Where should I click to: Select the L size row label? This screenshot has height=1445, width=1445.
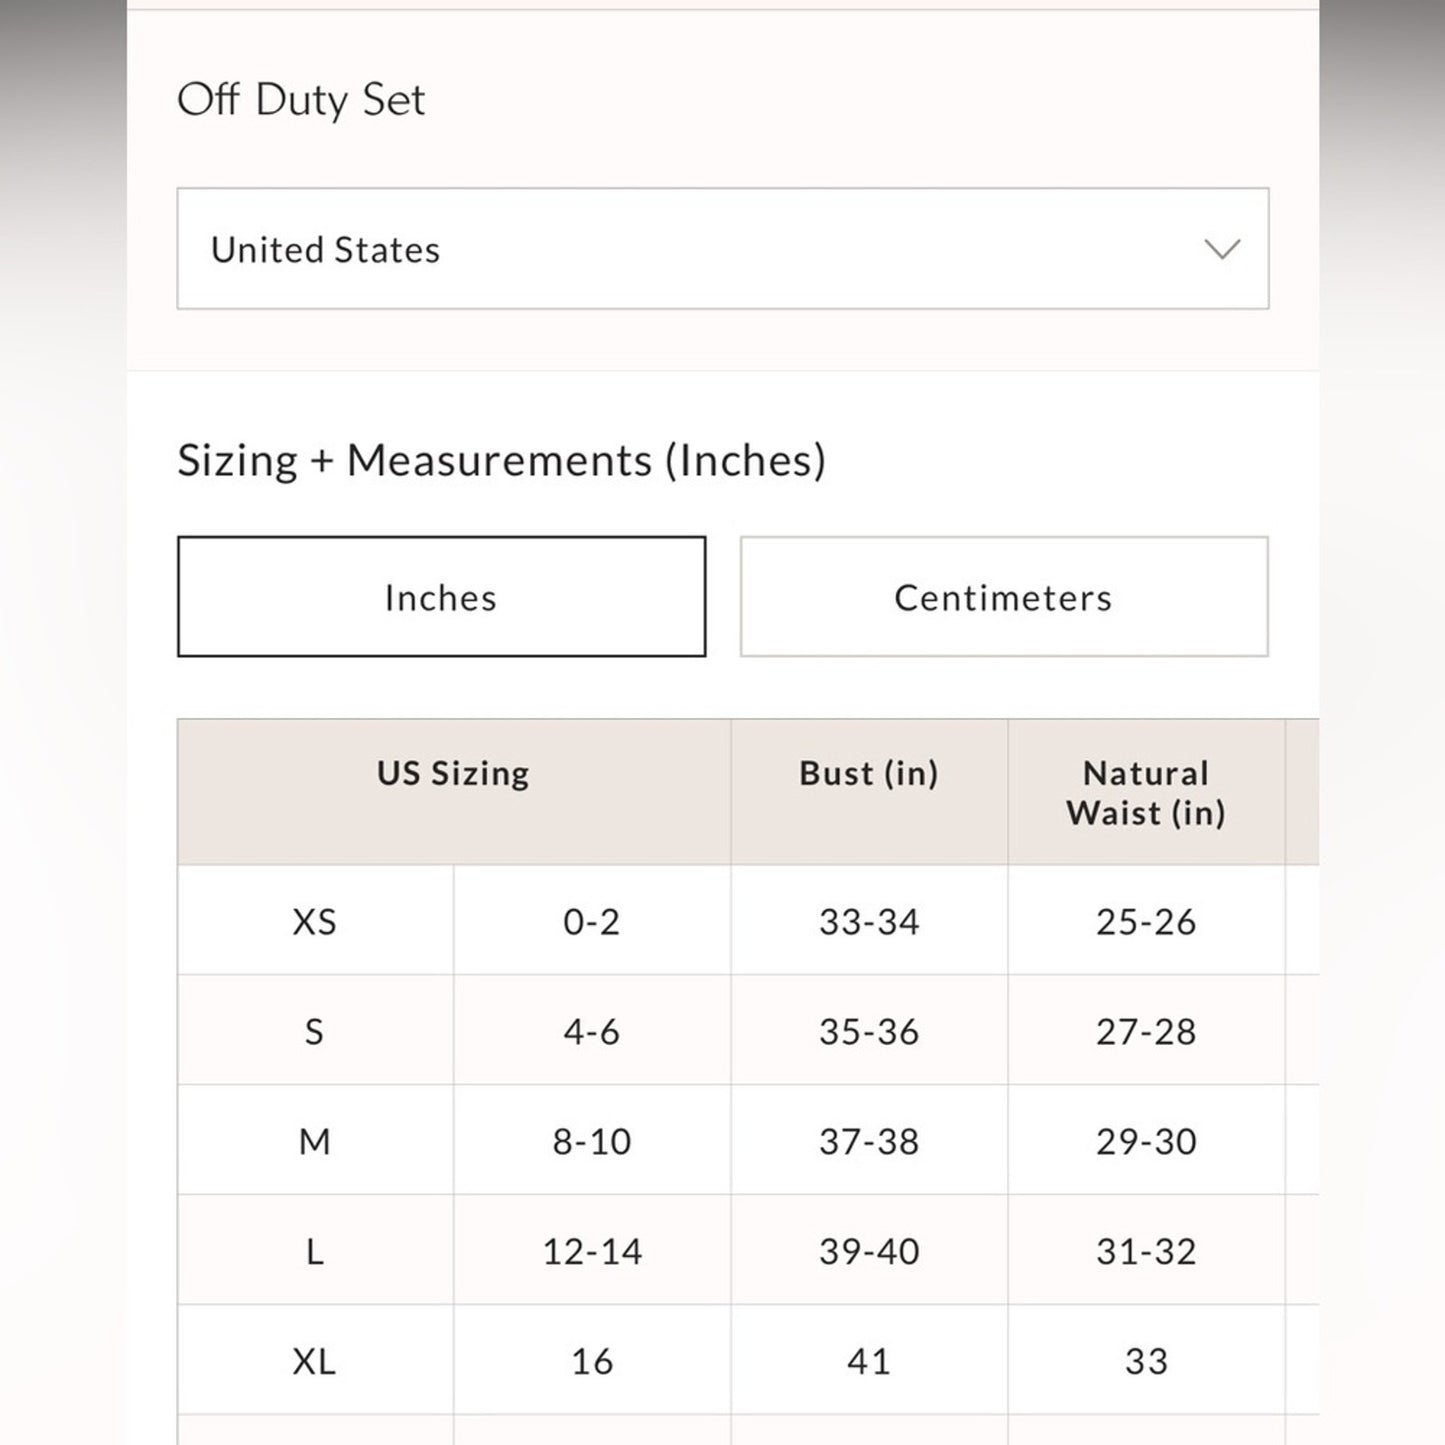click(314, 1251)
